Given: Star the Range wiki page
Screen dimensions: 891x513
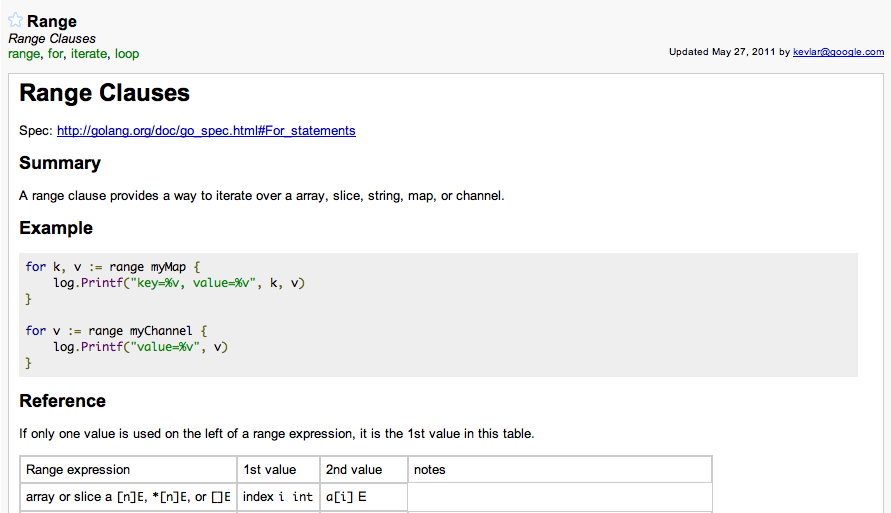Looking at the screenshot, I should click(x=16, y=21).
